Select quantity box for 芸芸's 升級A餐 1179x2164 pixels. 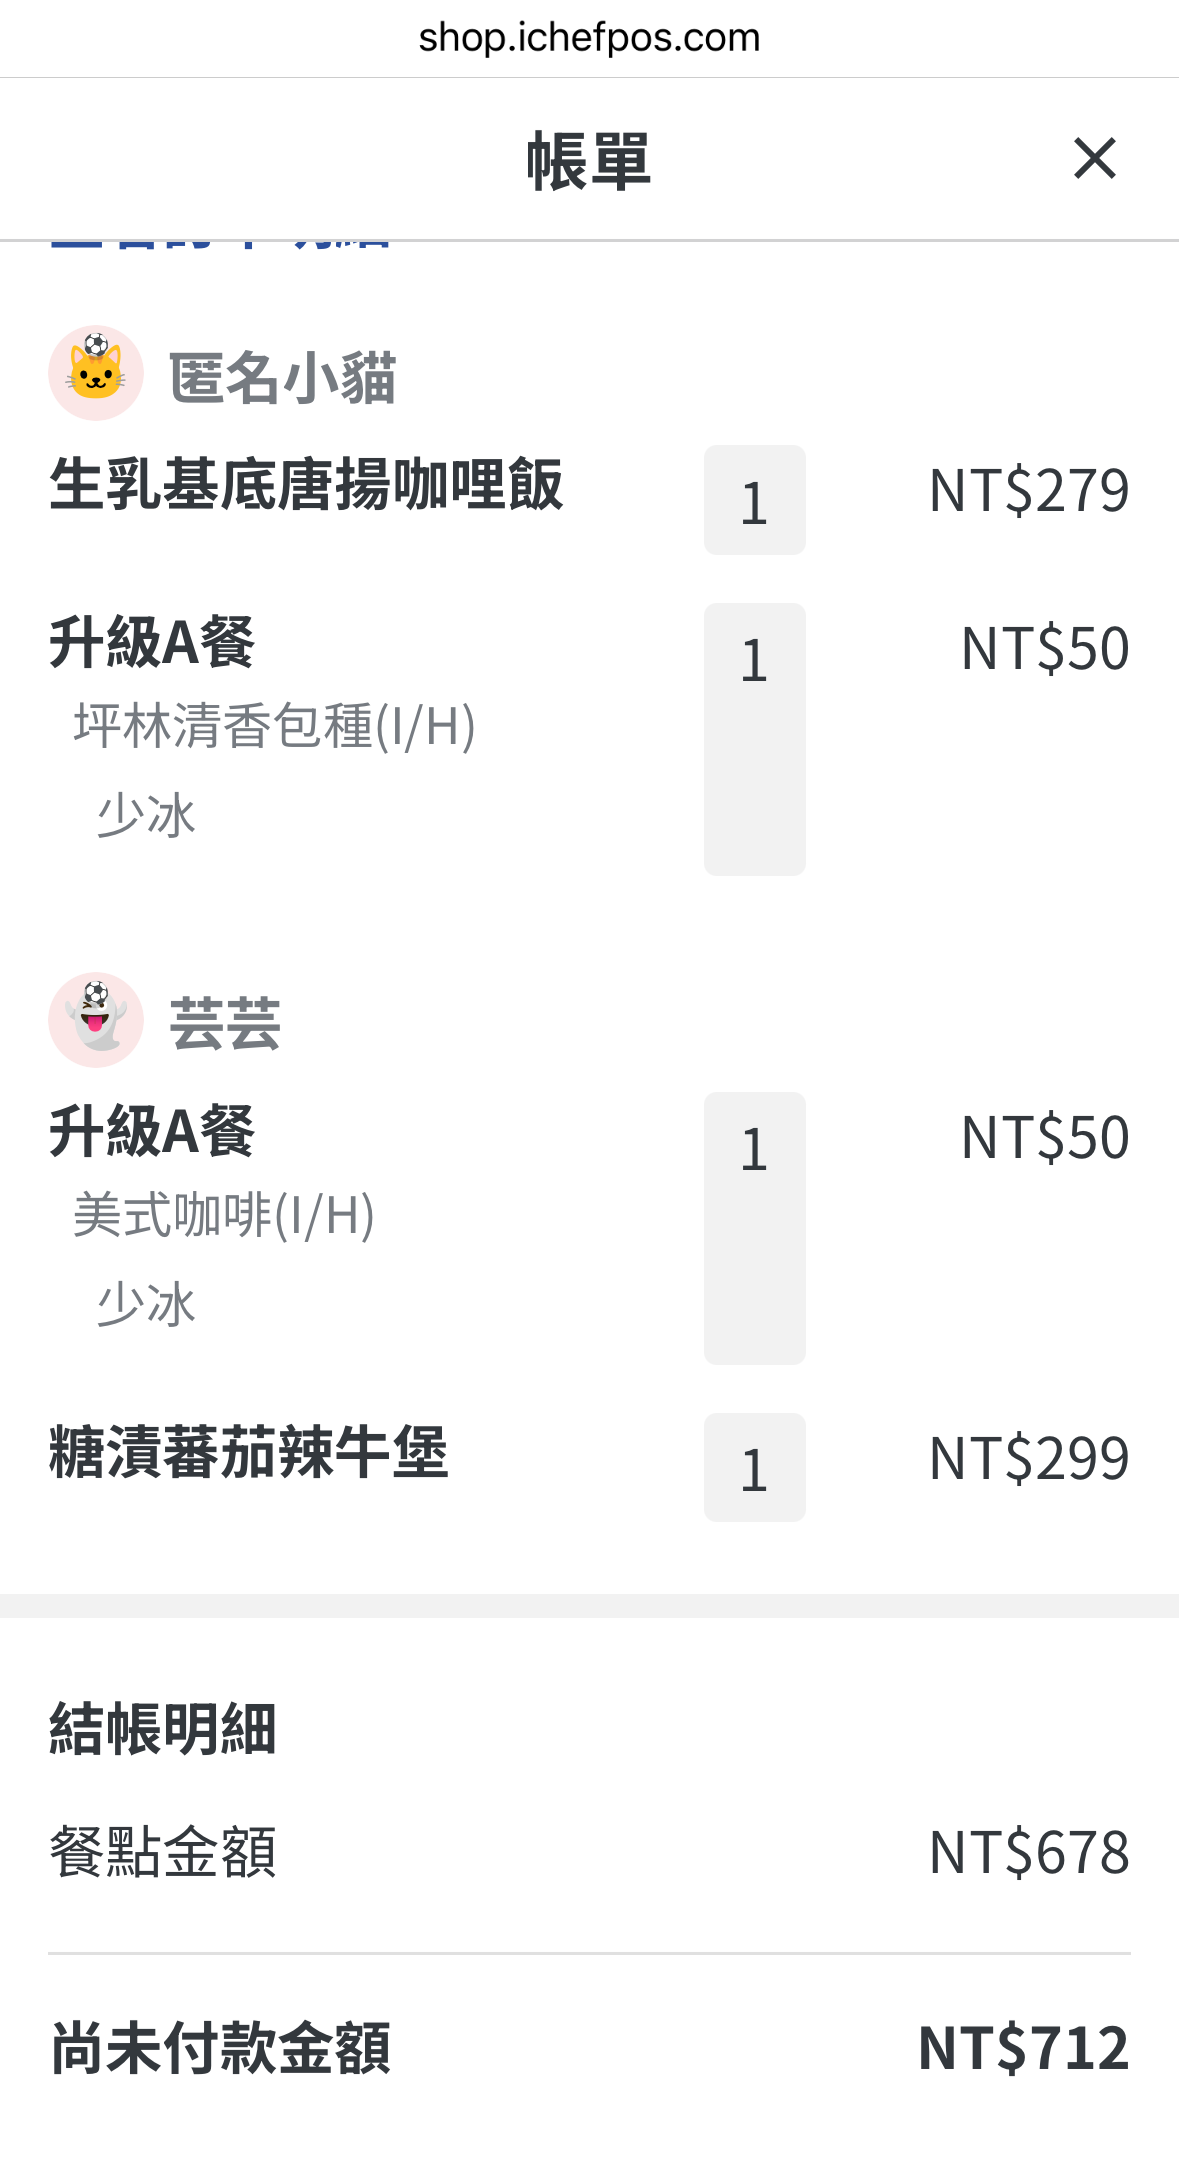pyautogui.click(x=755, y=1228)
